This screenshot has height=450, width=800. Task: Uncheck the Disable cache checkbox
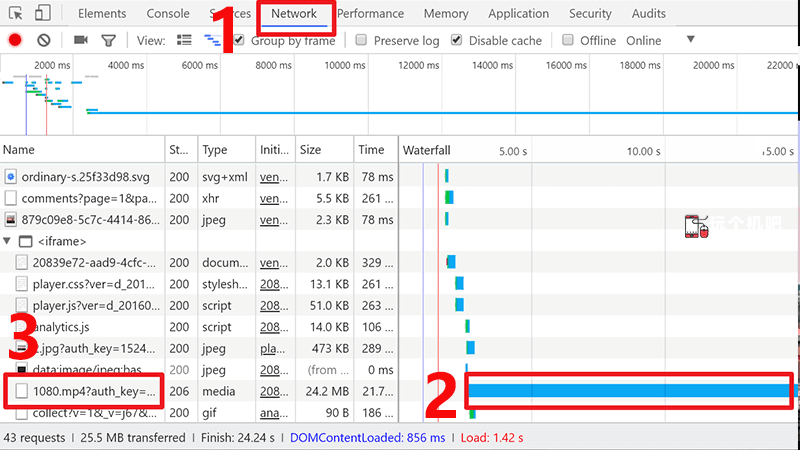(457, 40)
